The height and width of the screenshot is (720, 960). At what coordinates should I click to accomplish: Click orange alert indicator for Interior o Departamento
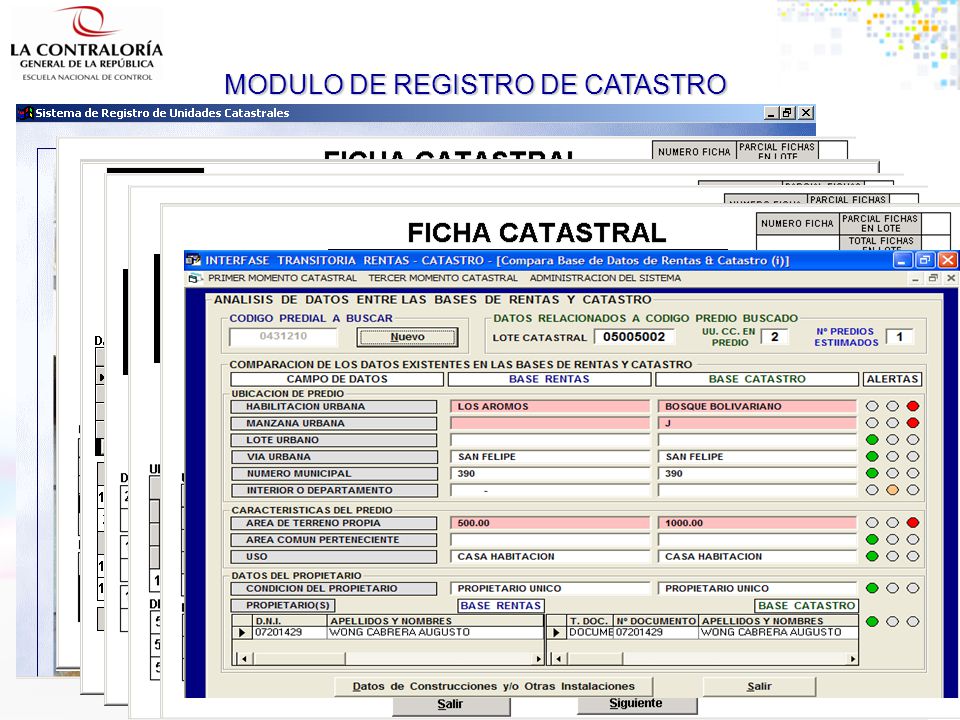(x=893, y=490)
